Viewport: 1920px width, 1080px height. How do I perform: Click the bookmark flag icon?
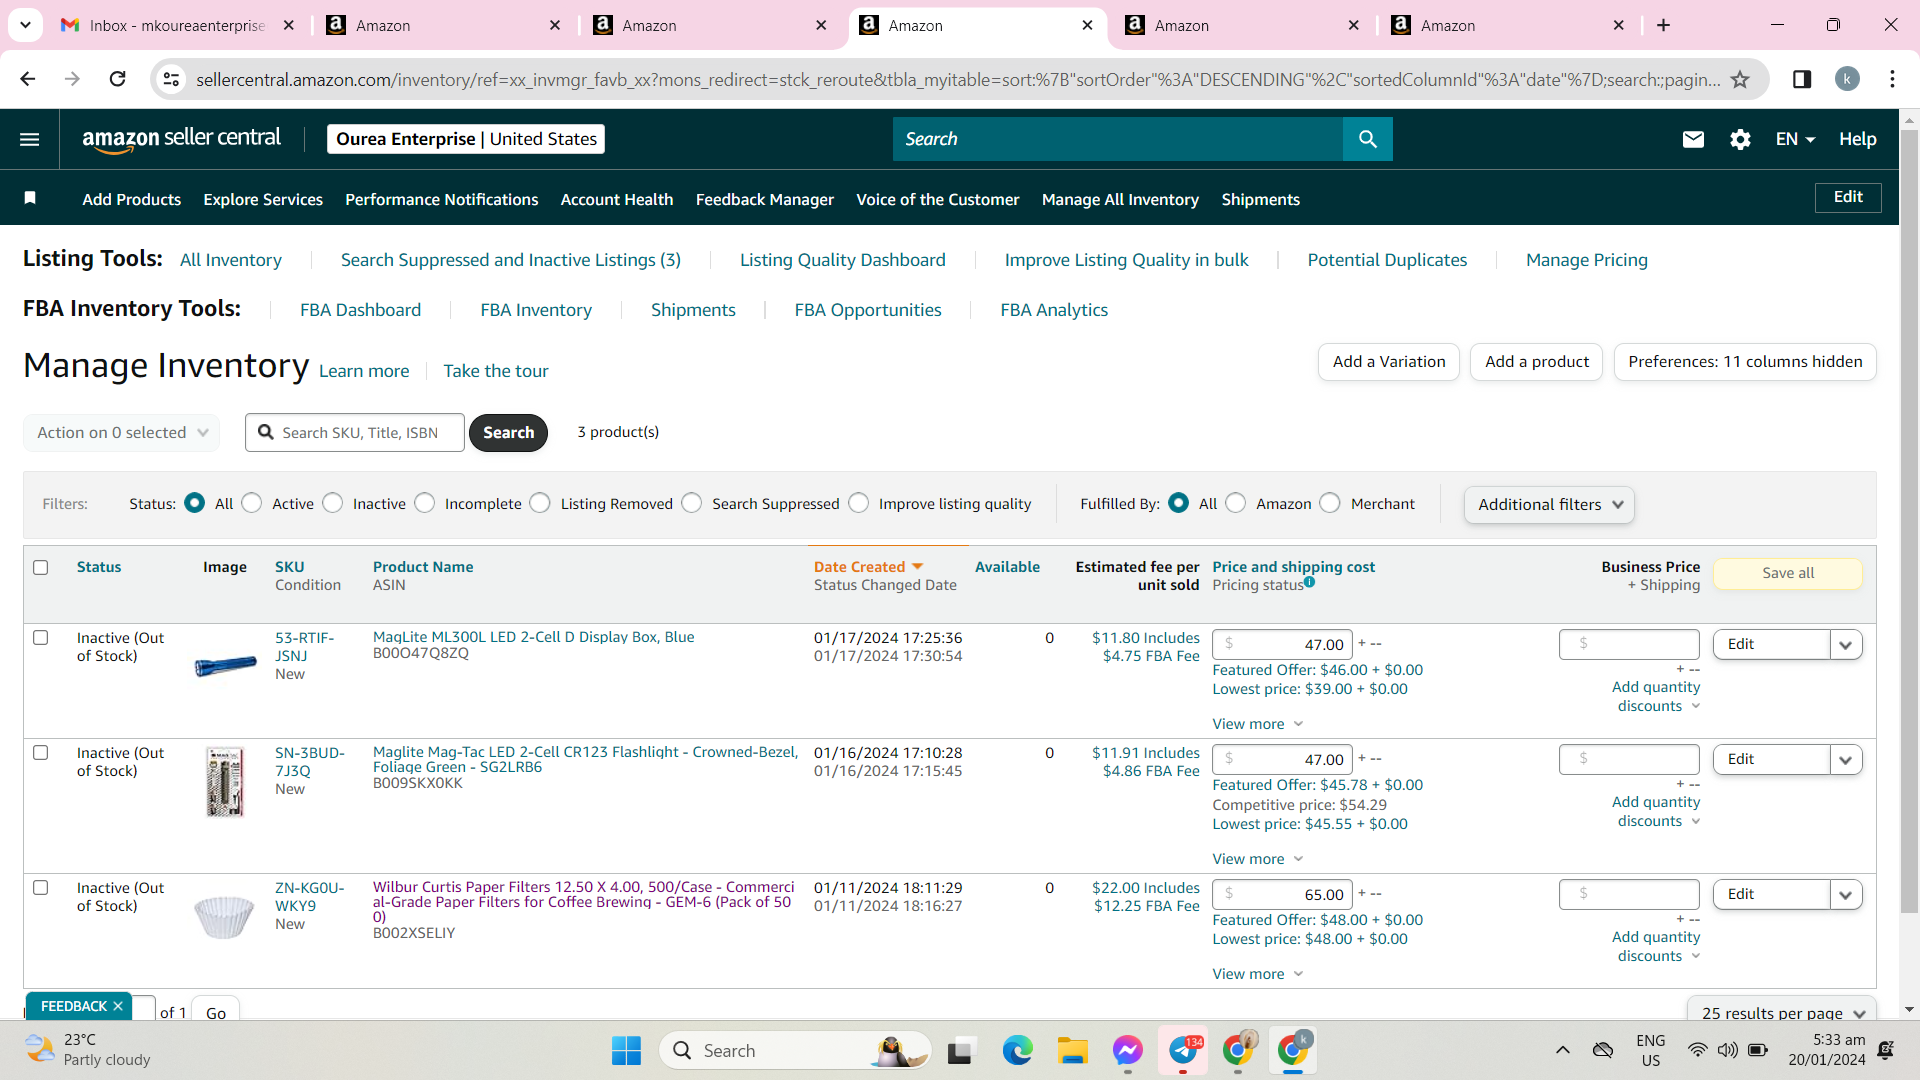click(x=30, y=198)
